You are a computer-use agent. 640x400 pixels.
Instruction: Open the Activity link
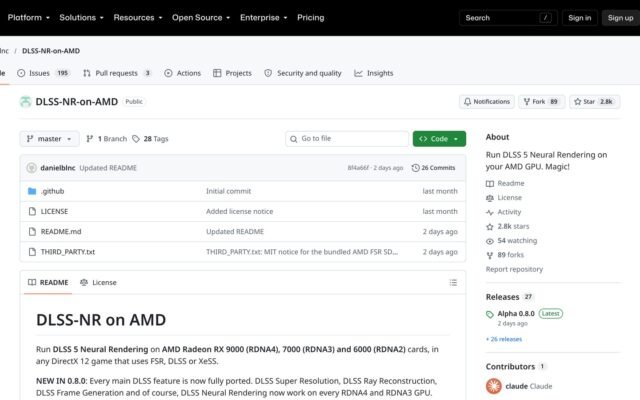pyautogui.click(x=504, y=212)
